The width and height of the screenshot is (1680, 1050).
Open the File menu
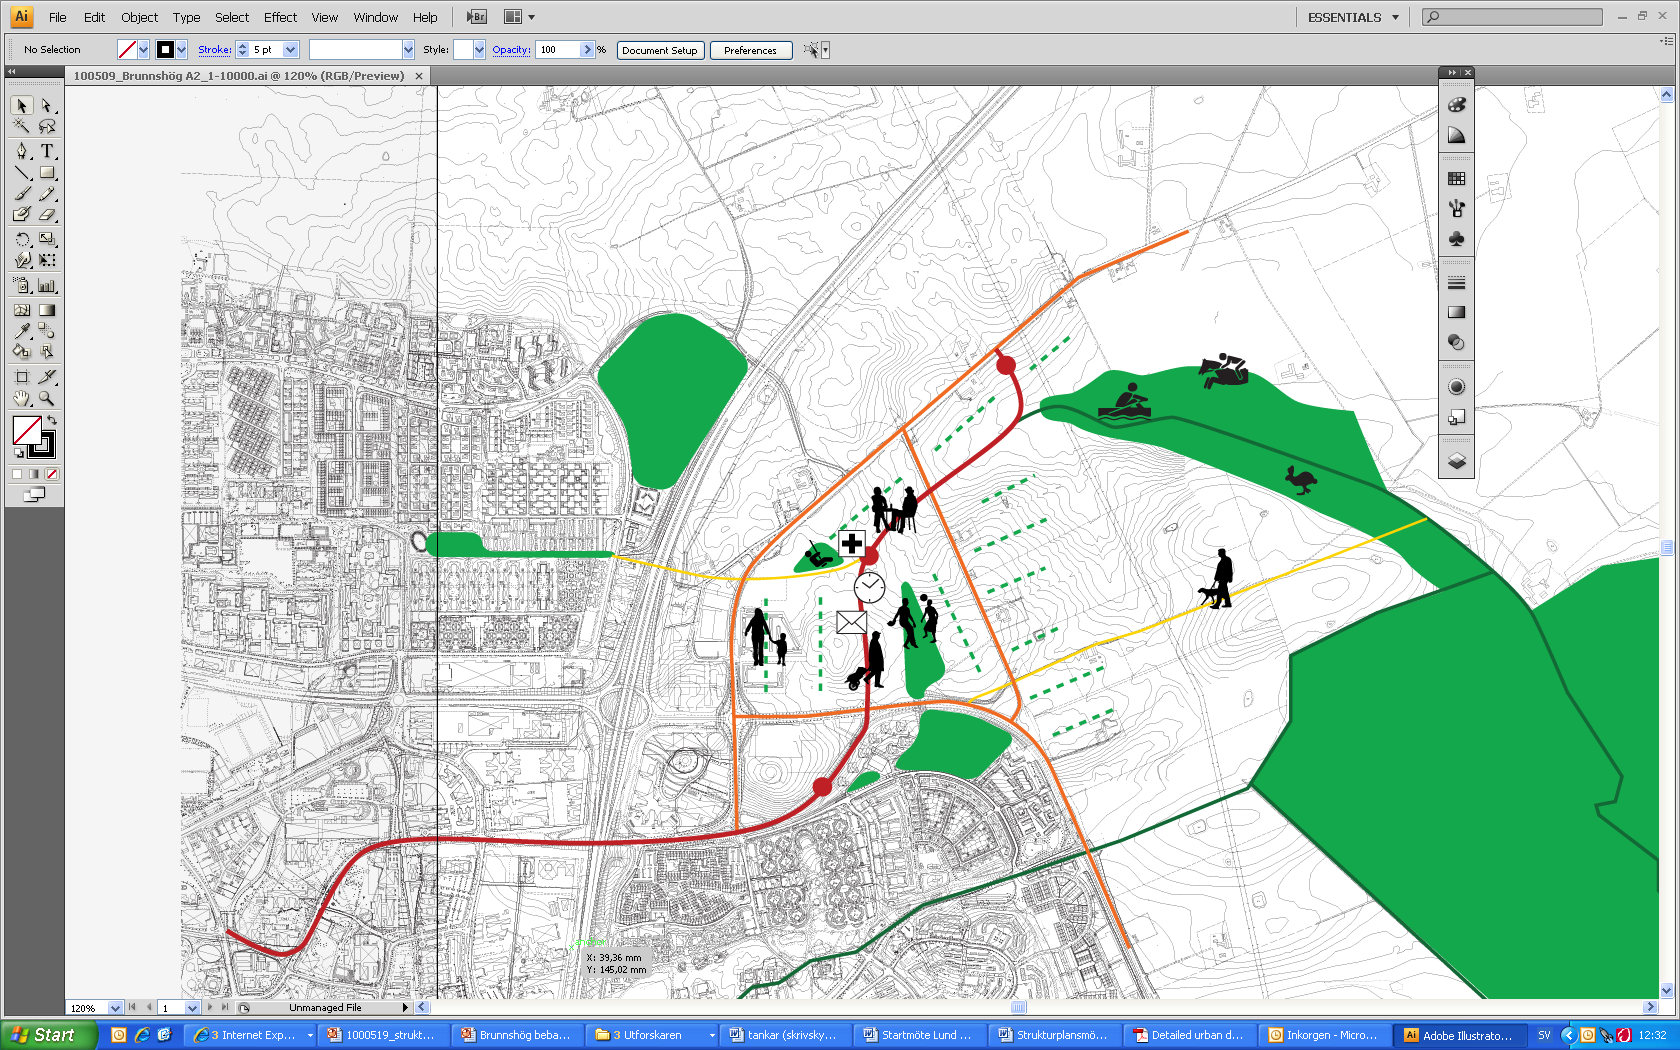(x=58, y=17)
